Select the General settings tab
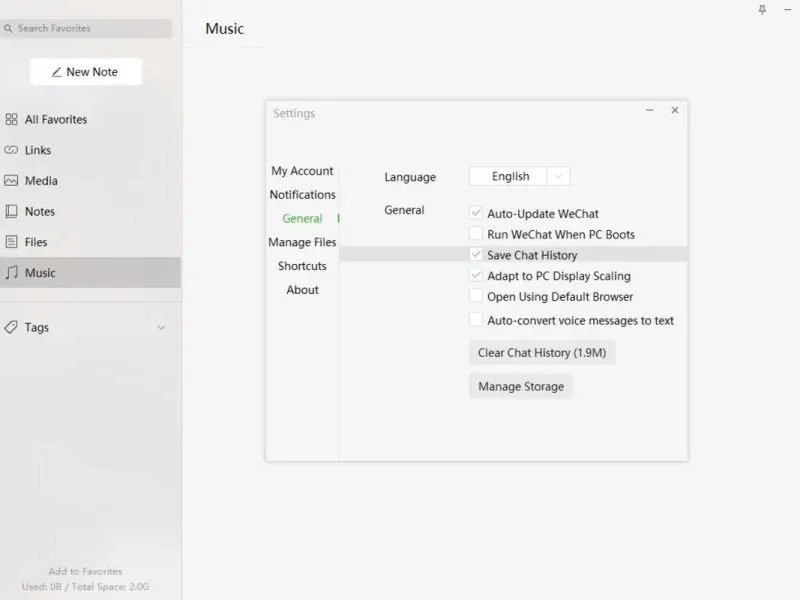Image resolution: width=800 pixels, height=600 pixels. 302,218
